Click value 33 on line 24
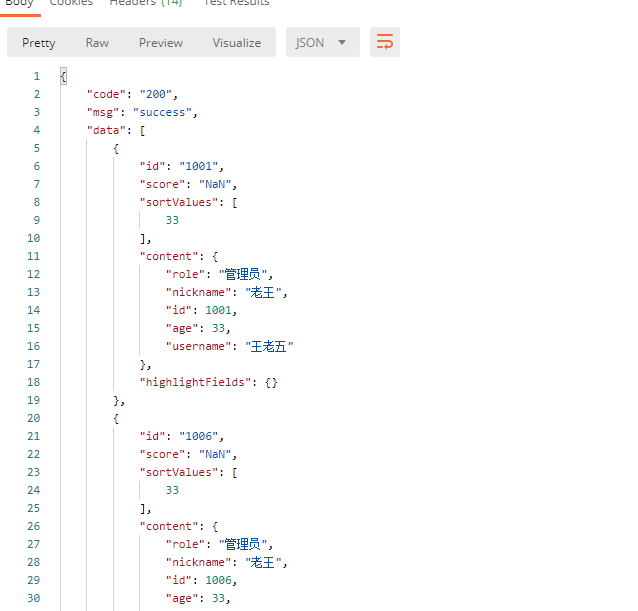638x611 pixels. [x=172, y=490]
